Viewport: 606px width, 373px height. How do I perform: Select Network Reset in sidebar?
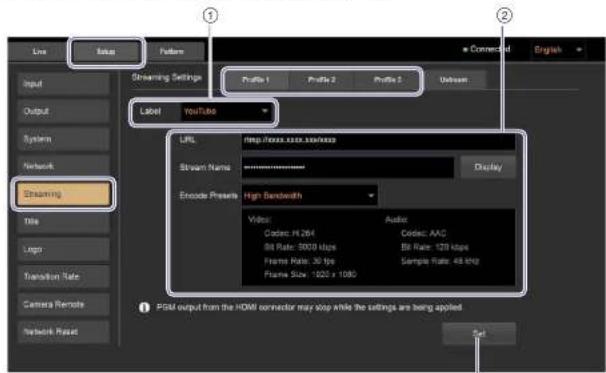[x=63, y=332]
